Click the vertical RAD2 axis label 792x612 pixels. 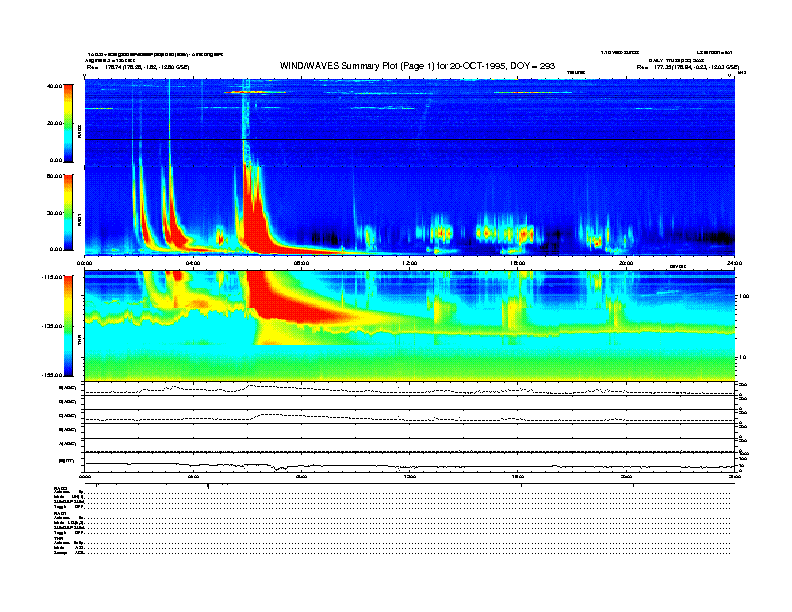pos(79,131)
